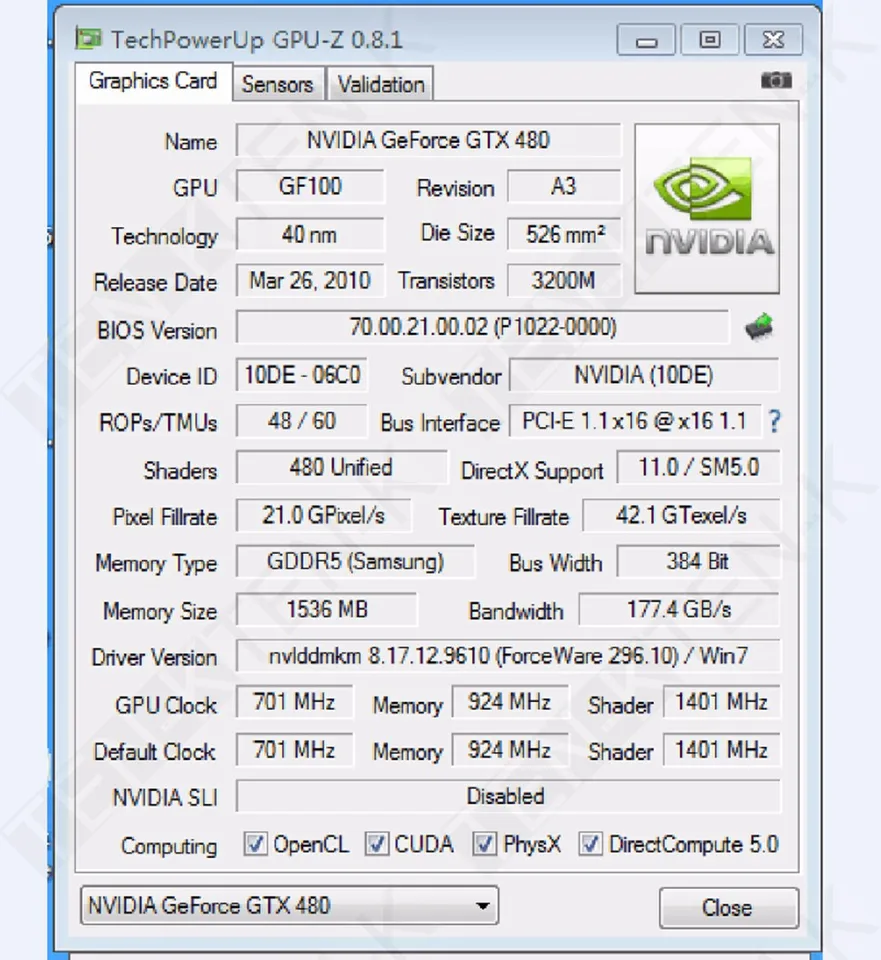Switch to the Sensors tab
Viewport: 881px width, 960px height.
277,84
